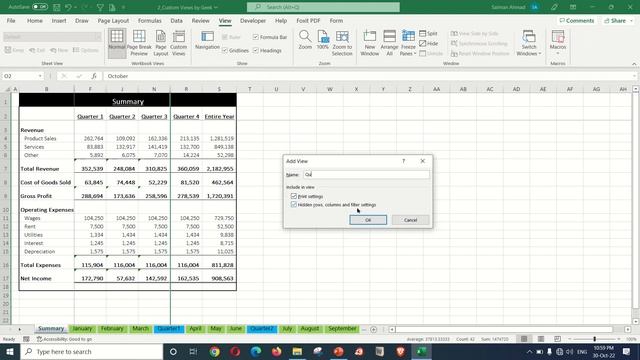Close the Add View dialog
The image size is (640, 360).
pos(422,161)
